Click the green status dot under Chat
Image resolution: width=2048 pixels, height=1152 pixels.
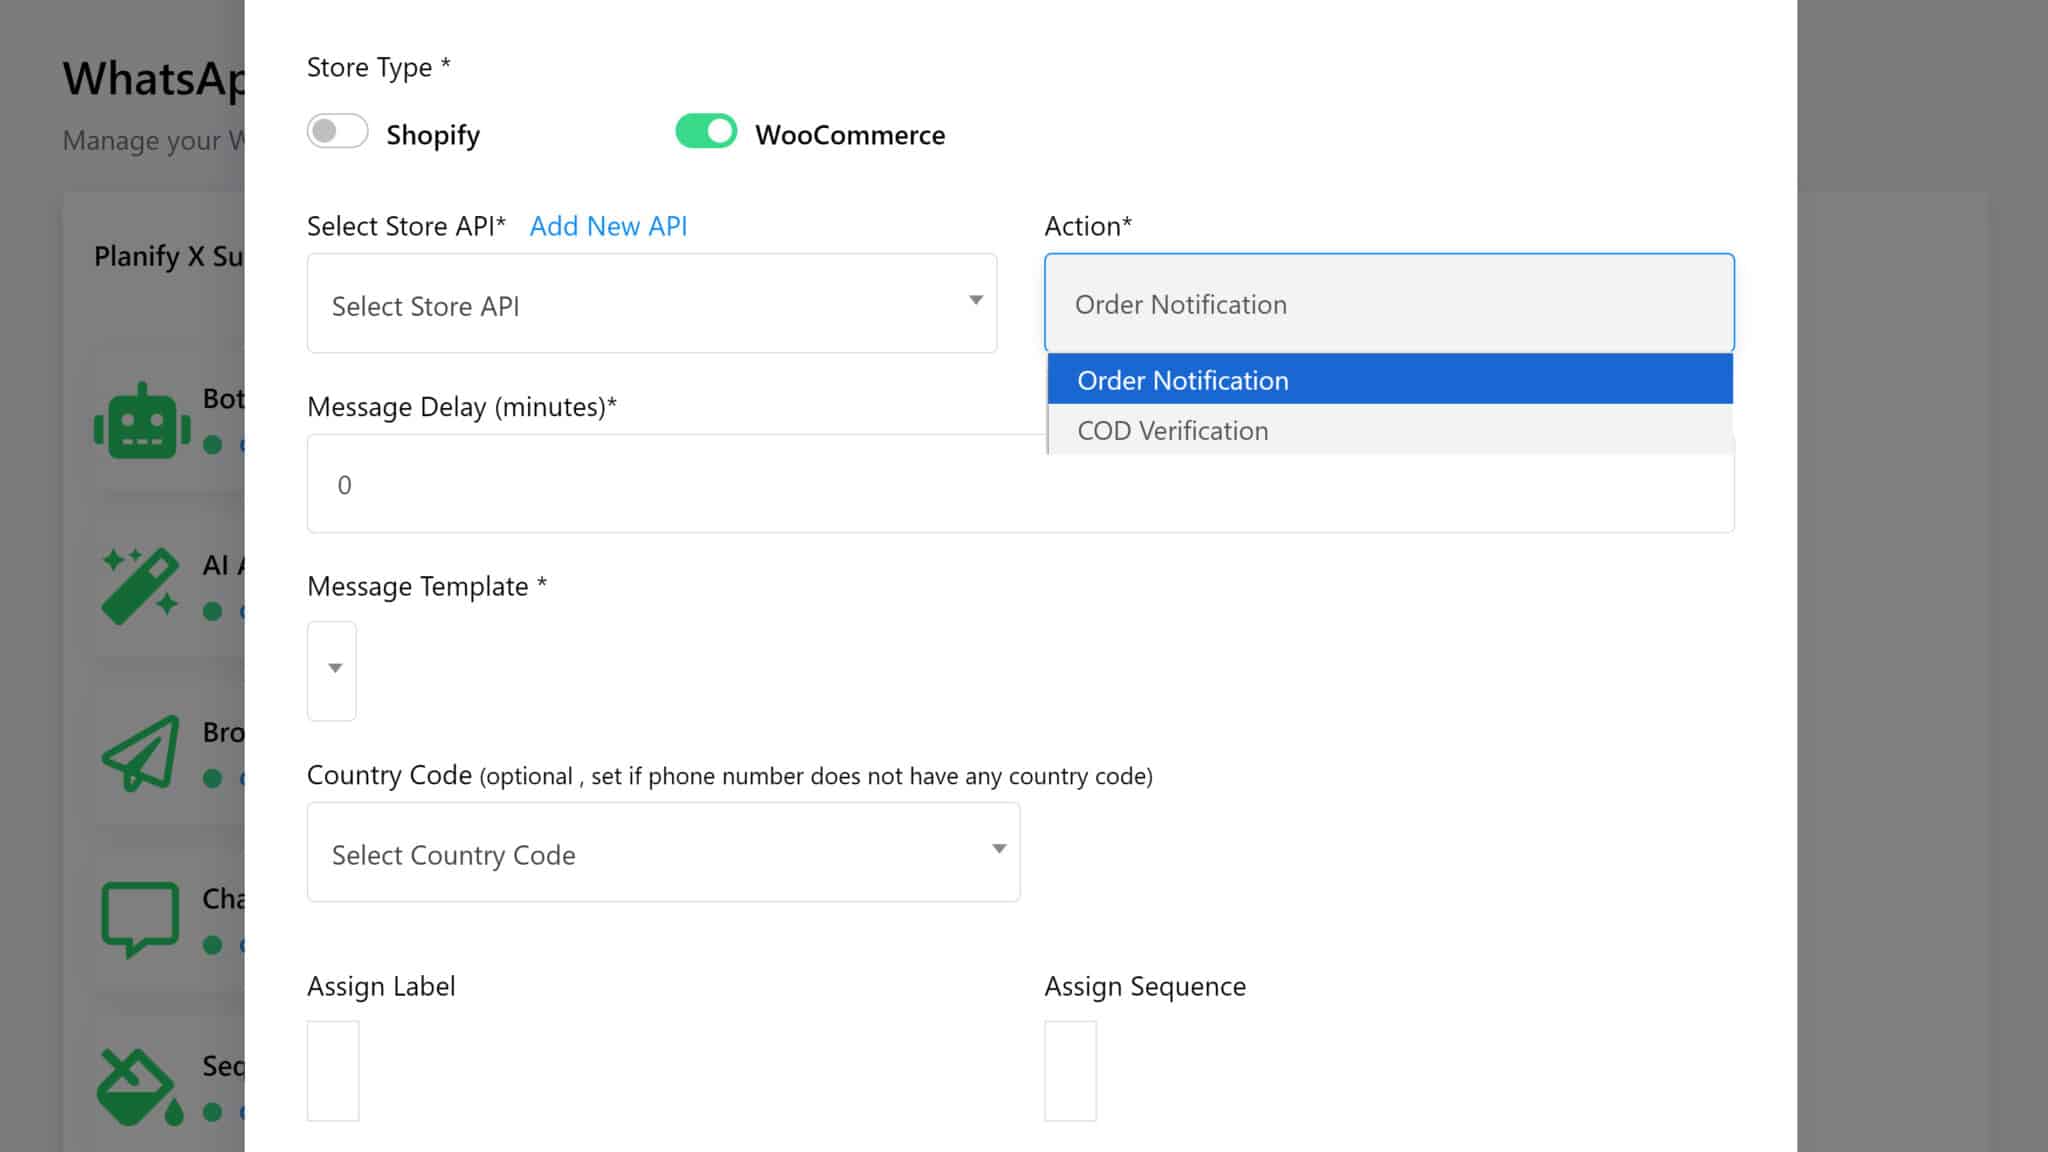tap(212, 945)
